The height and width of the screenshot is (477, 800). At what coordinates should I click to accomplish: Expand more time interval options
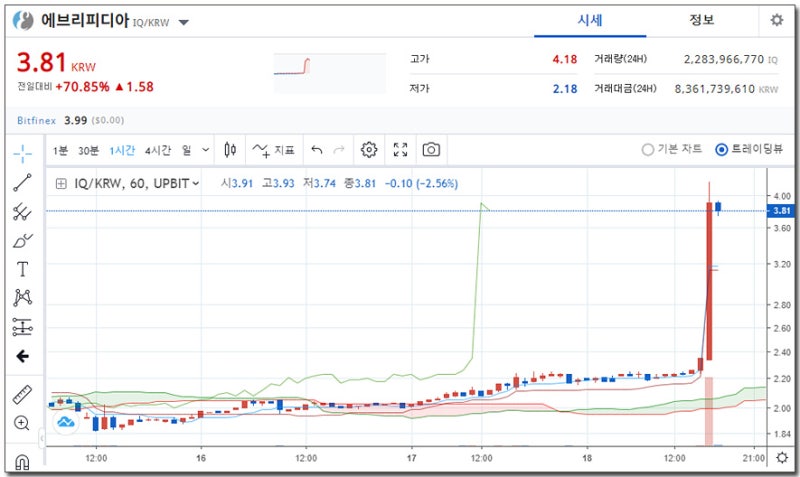tap(205, 150)
